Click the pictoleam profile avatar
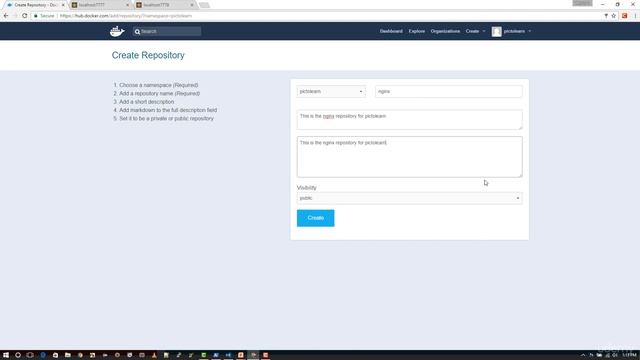640x360 pixels. click(x=496, y=31)
